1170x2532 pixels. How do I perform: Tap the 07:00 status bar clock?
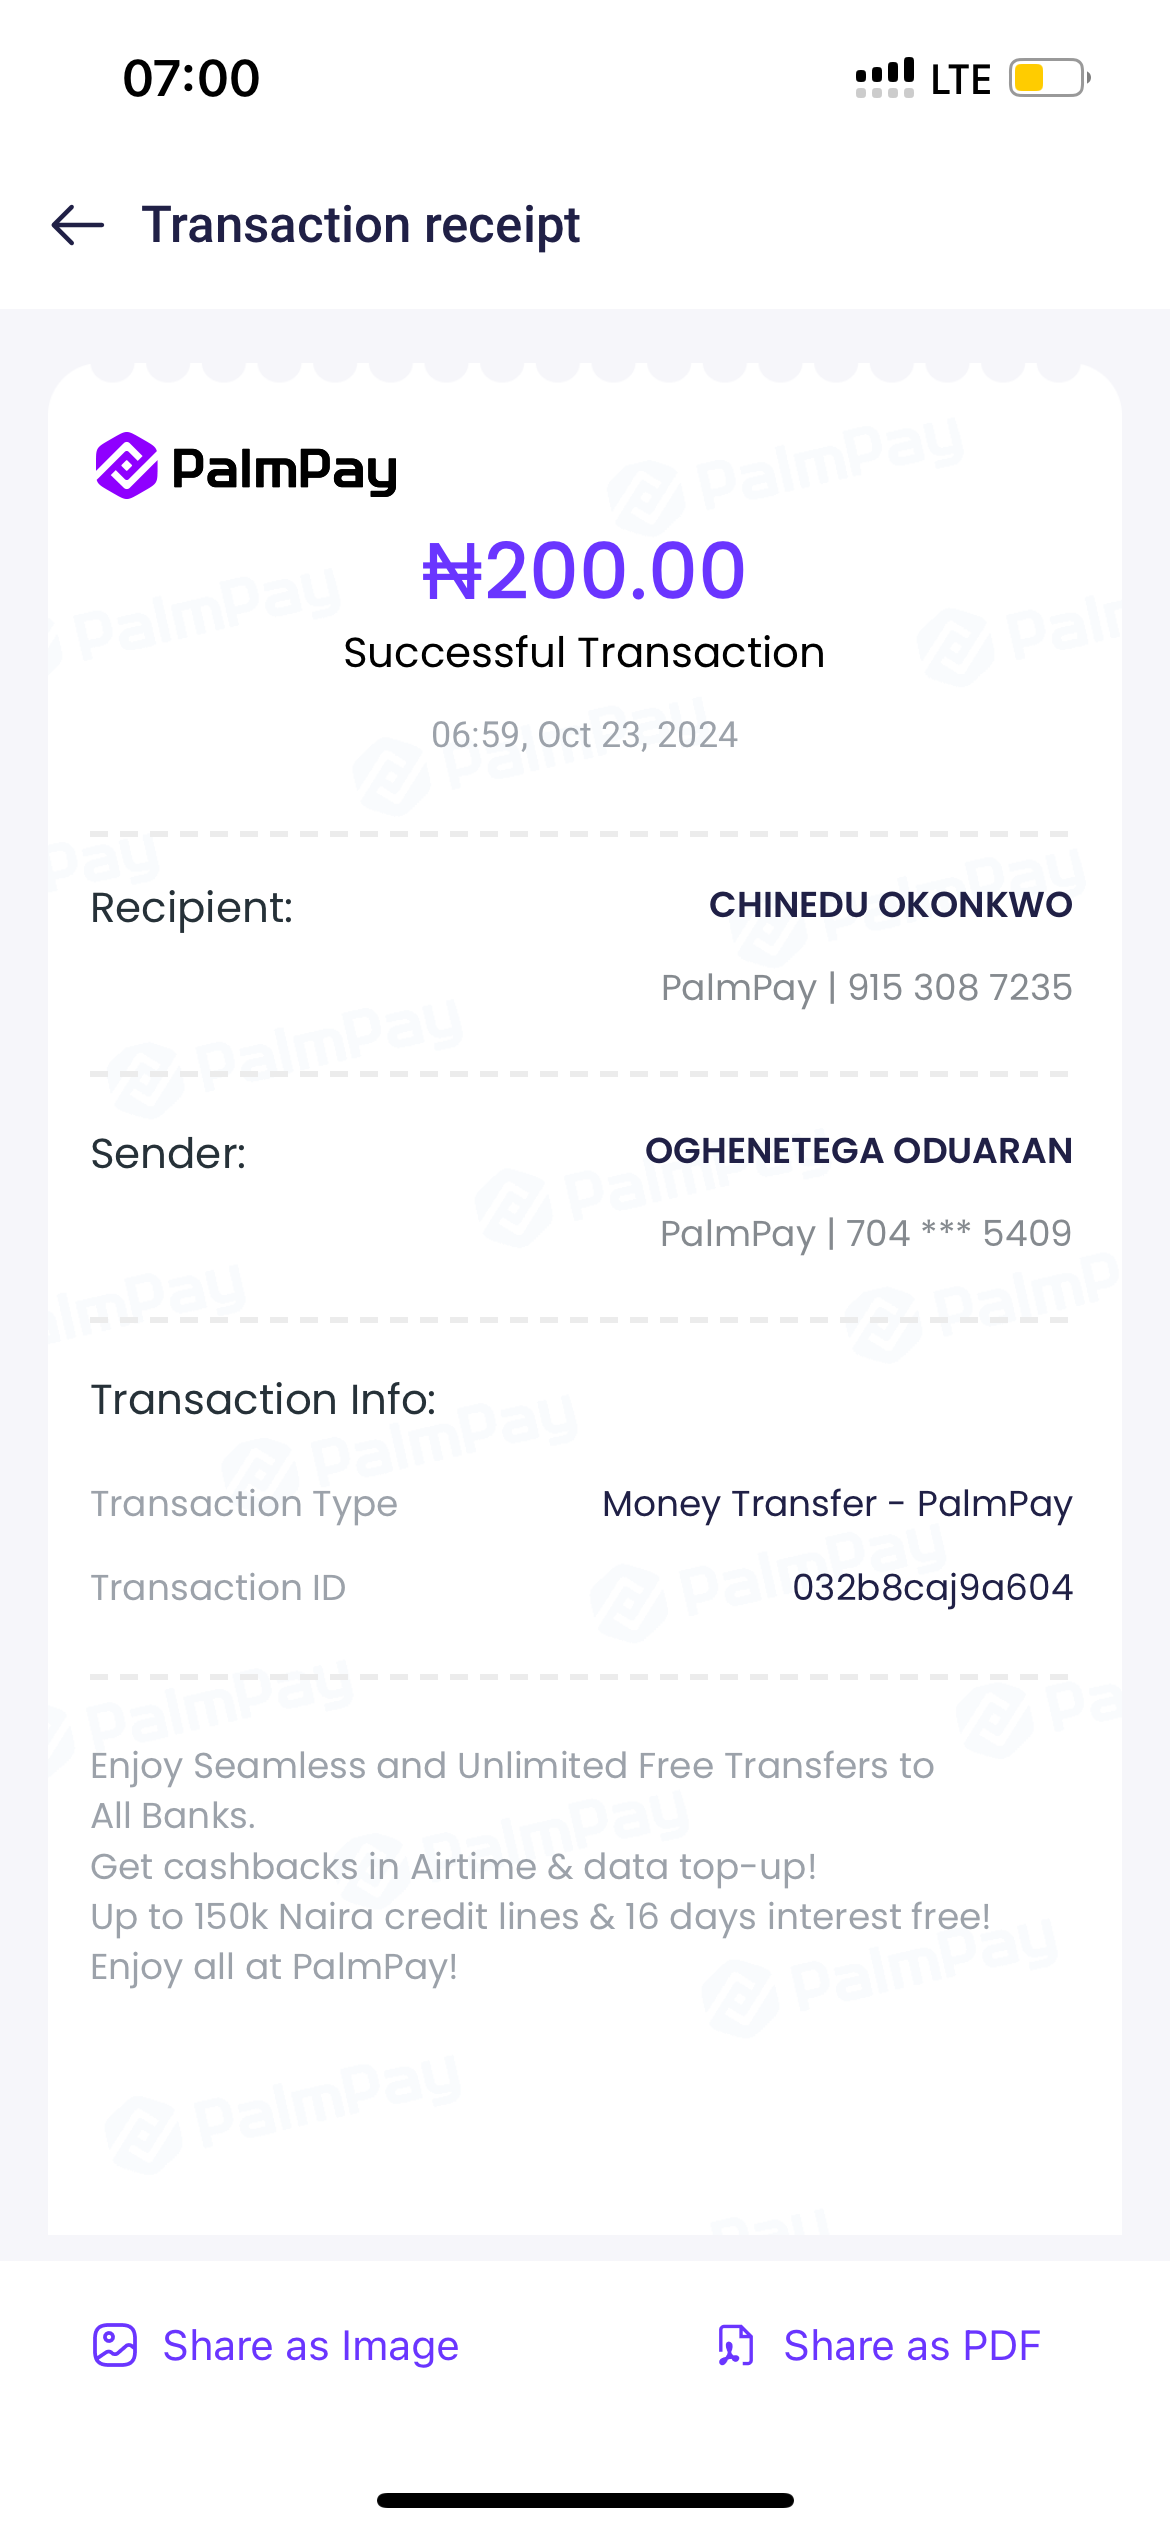[x=191, y=78]
